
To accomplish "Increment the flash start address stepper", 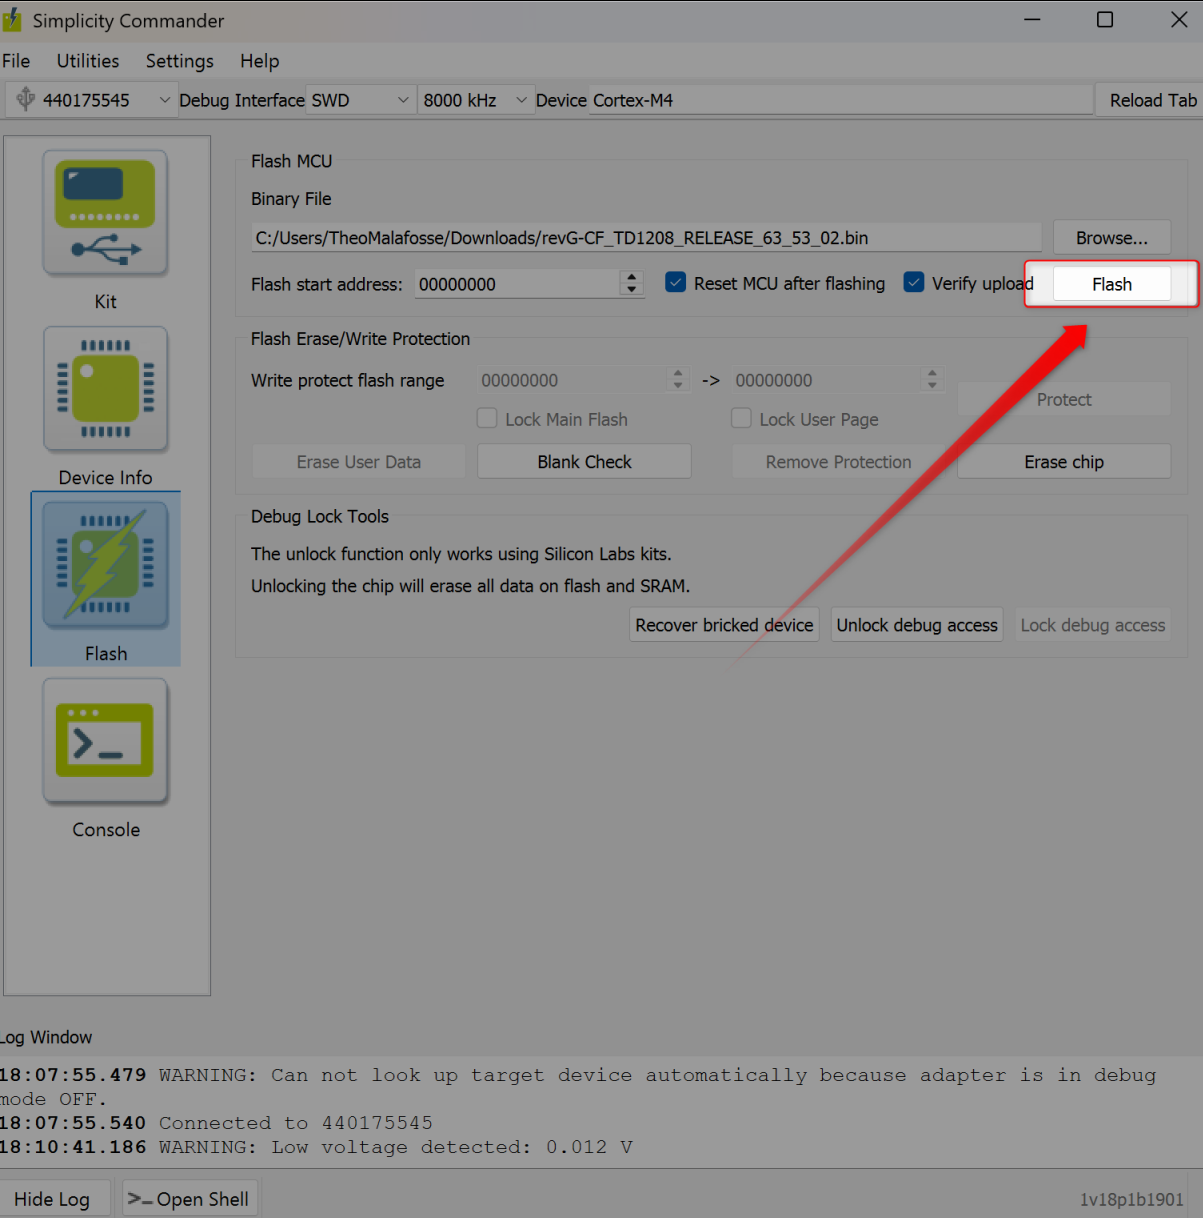I will coord(631,277).
